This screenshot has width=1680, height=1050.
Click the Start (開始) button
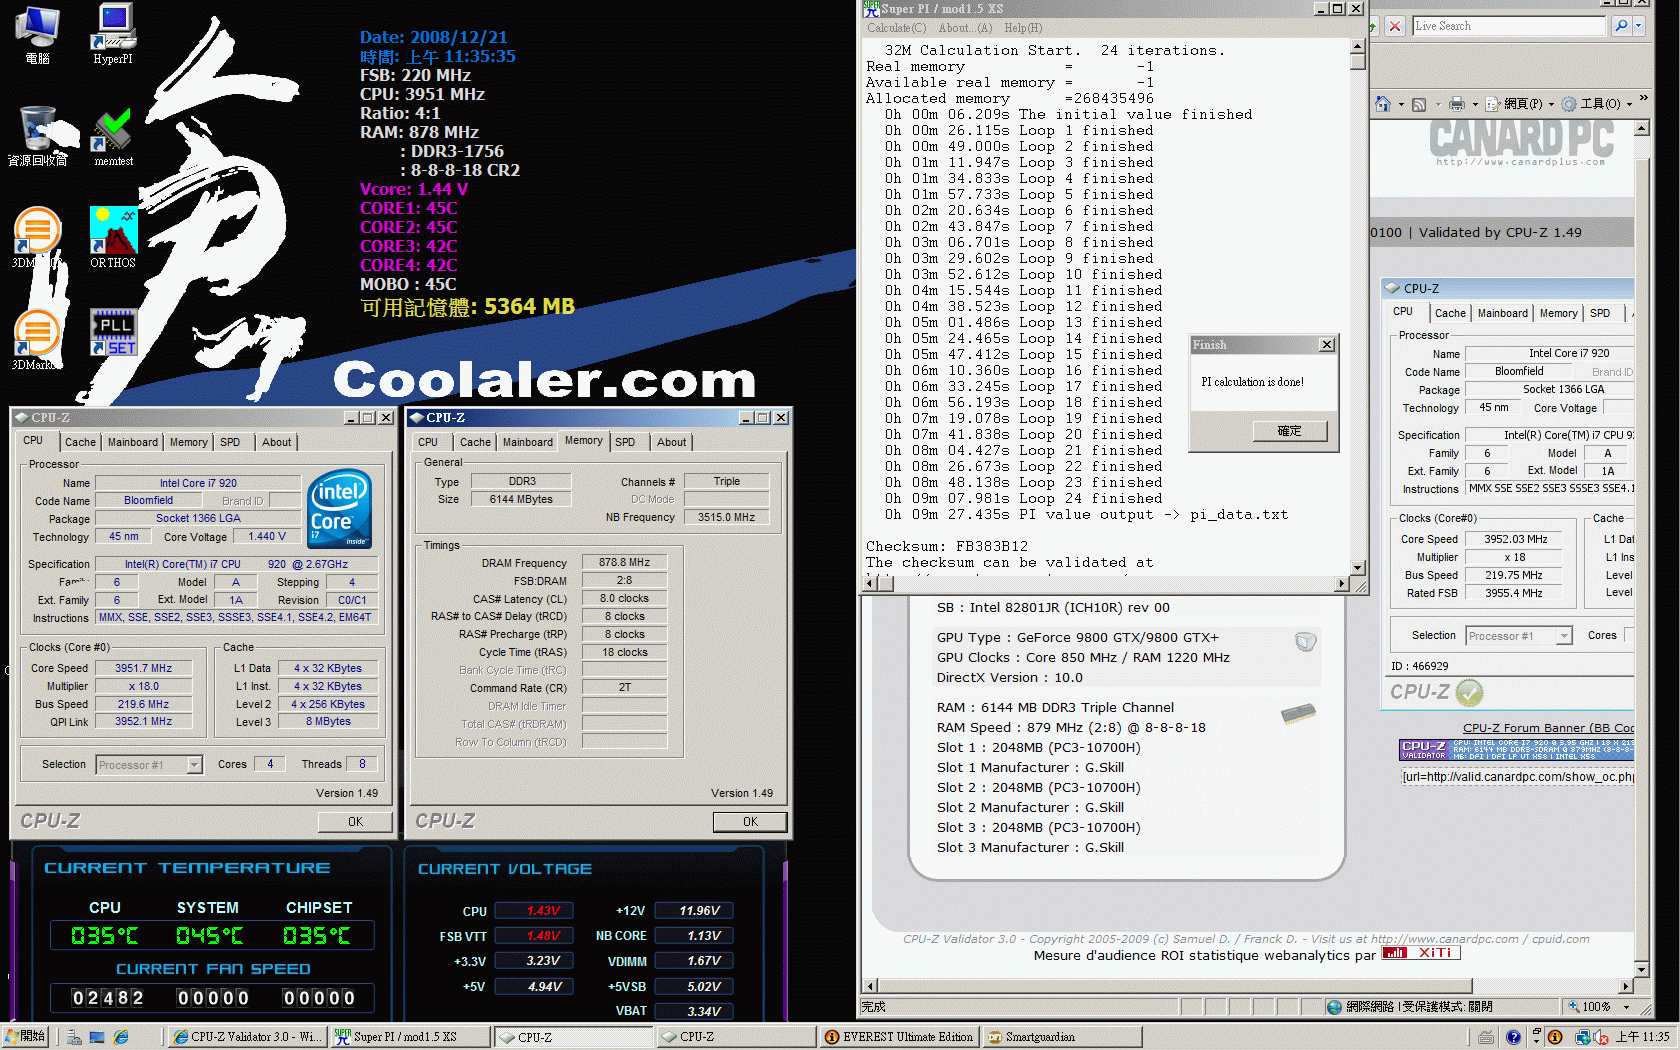[26, 1037]
